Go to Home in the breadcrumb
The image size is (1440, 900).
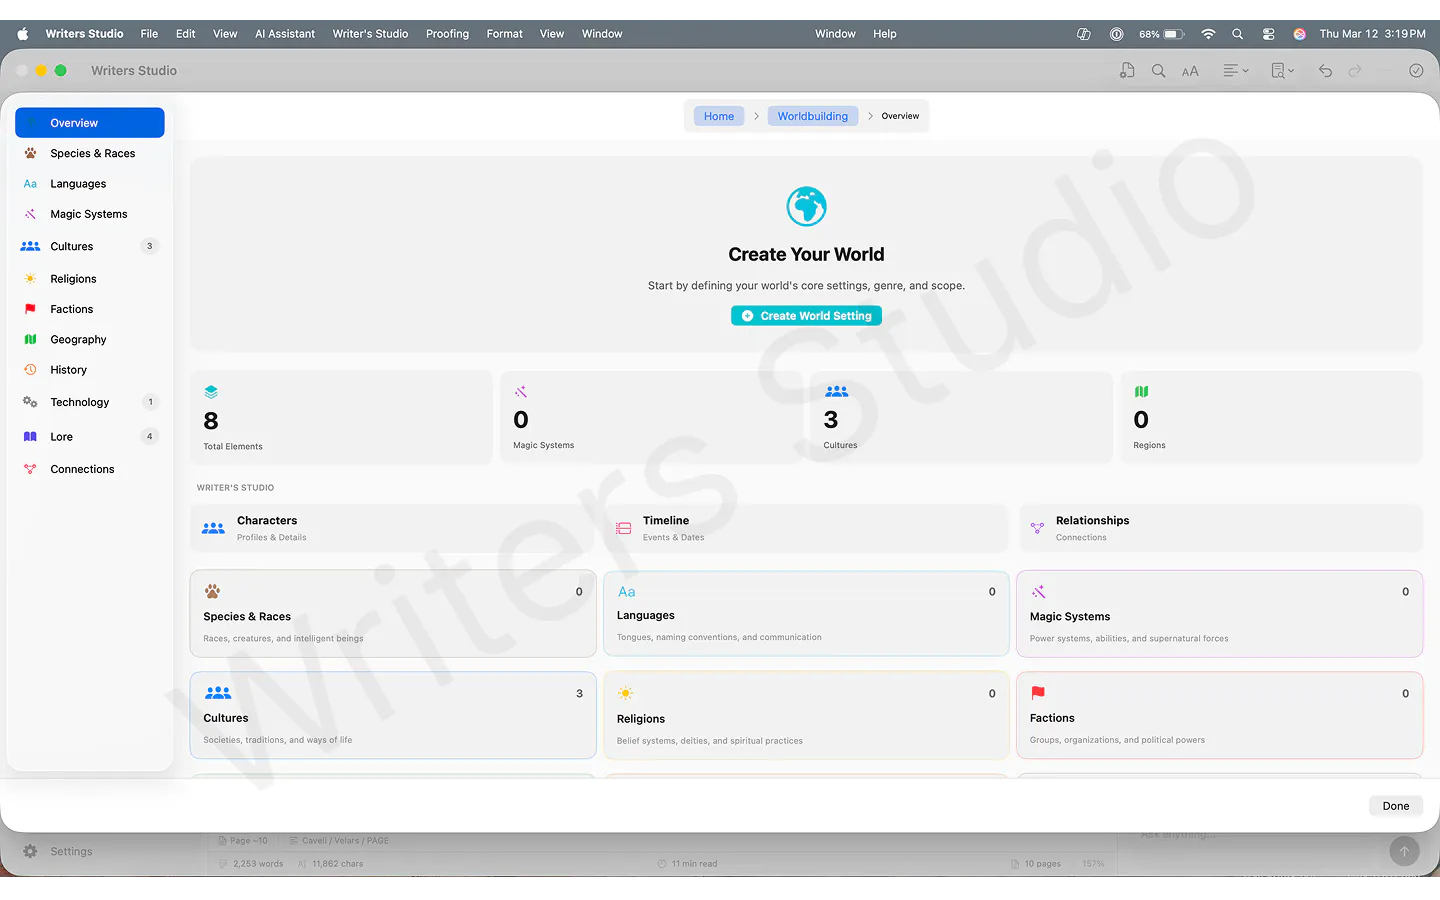click(719, 116)
